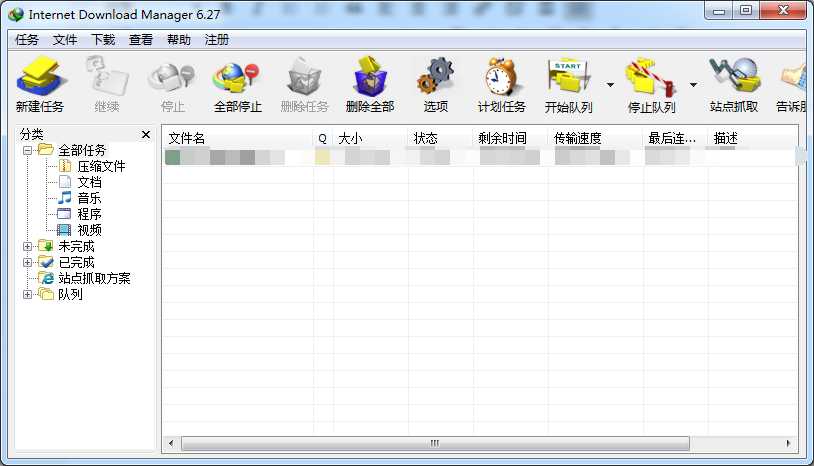Select 程序 category
The image size is (814, 466).
coord(80,214)
